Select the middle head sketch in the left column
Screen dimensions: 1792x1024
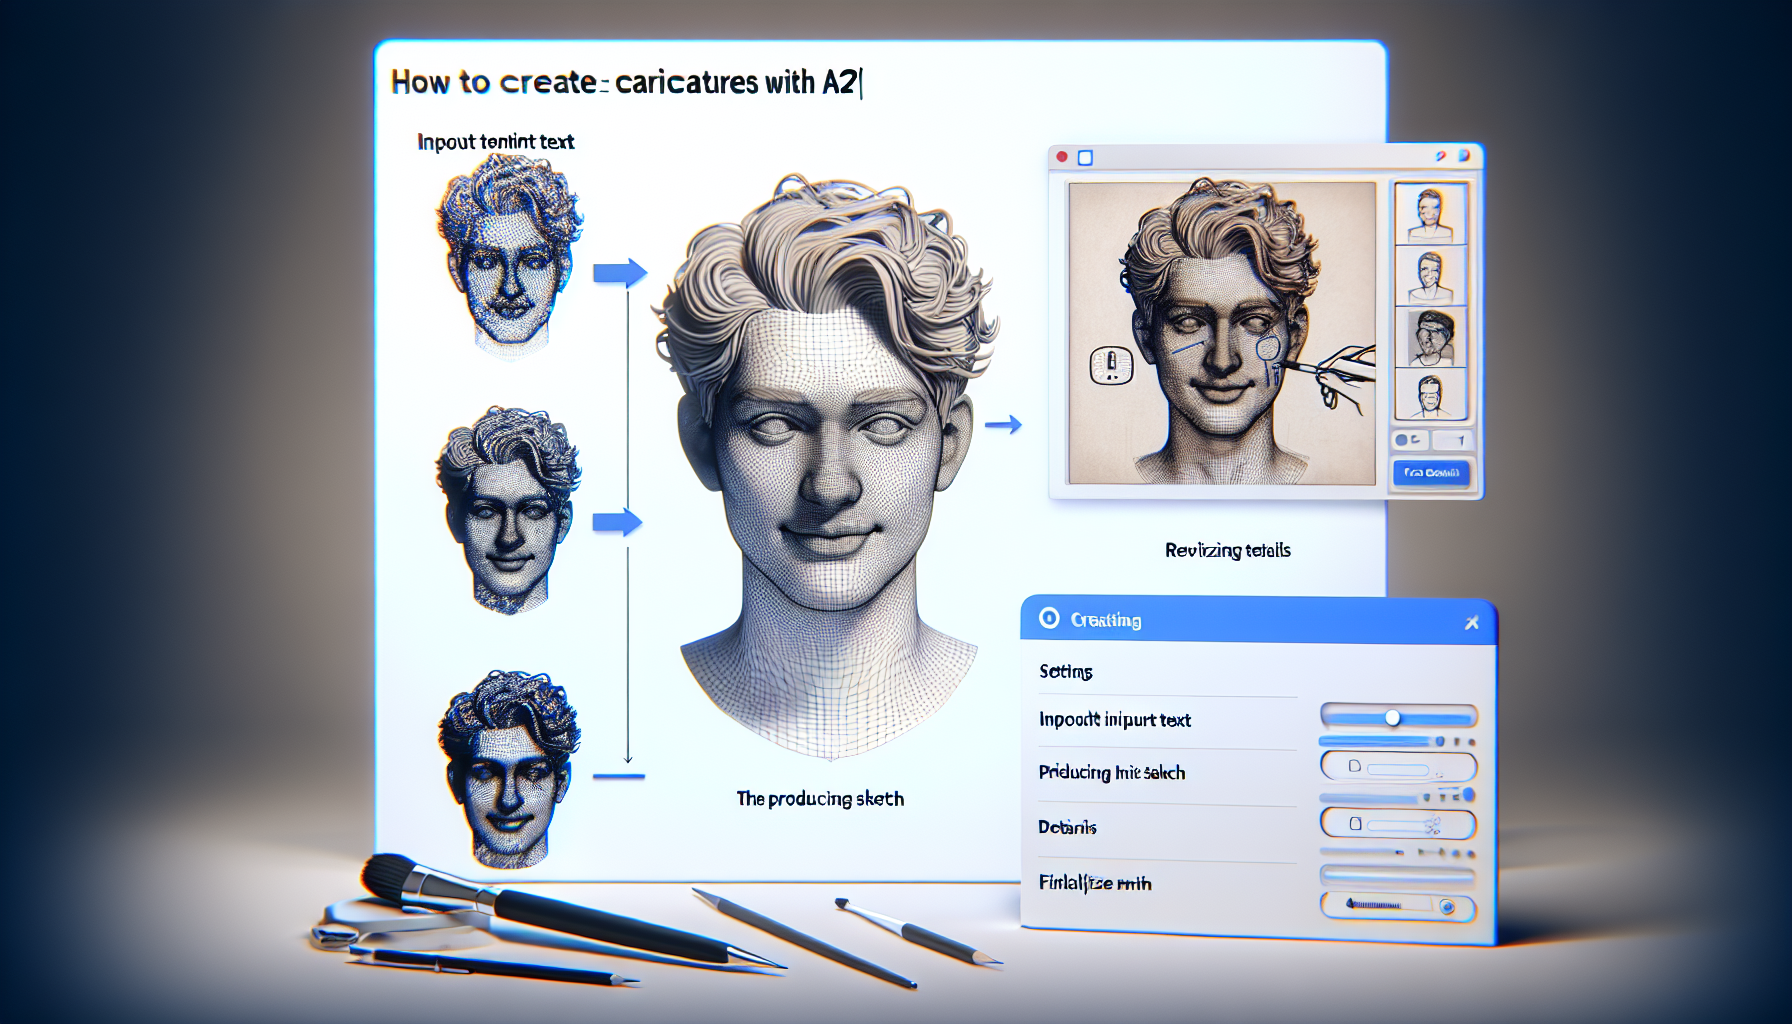[x=508, y=508]
